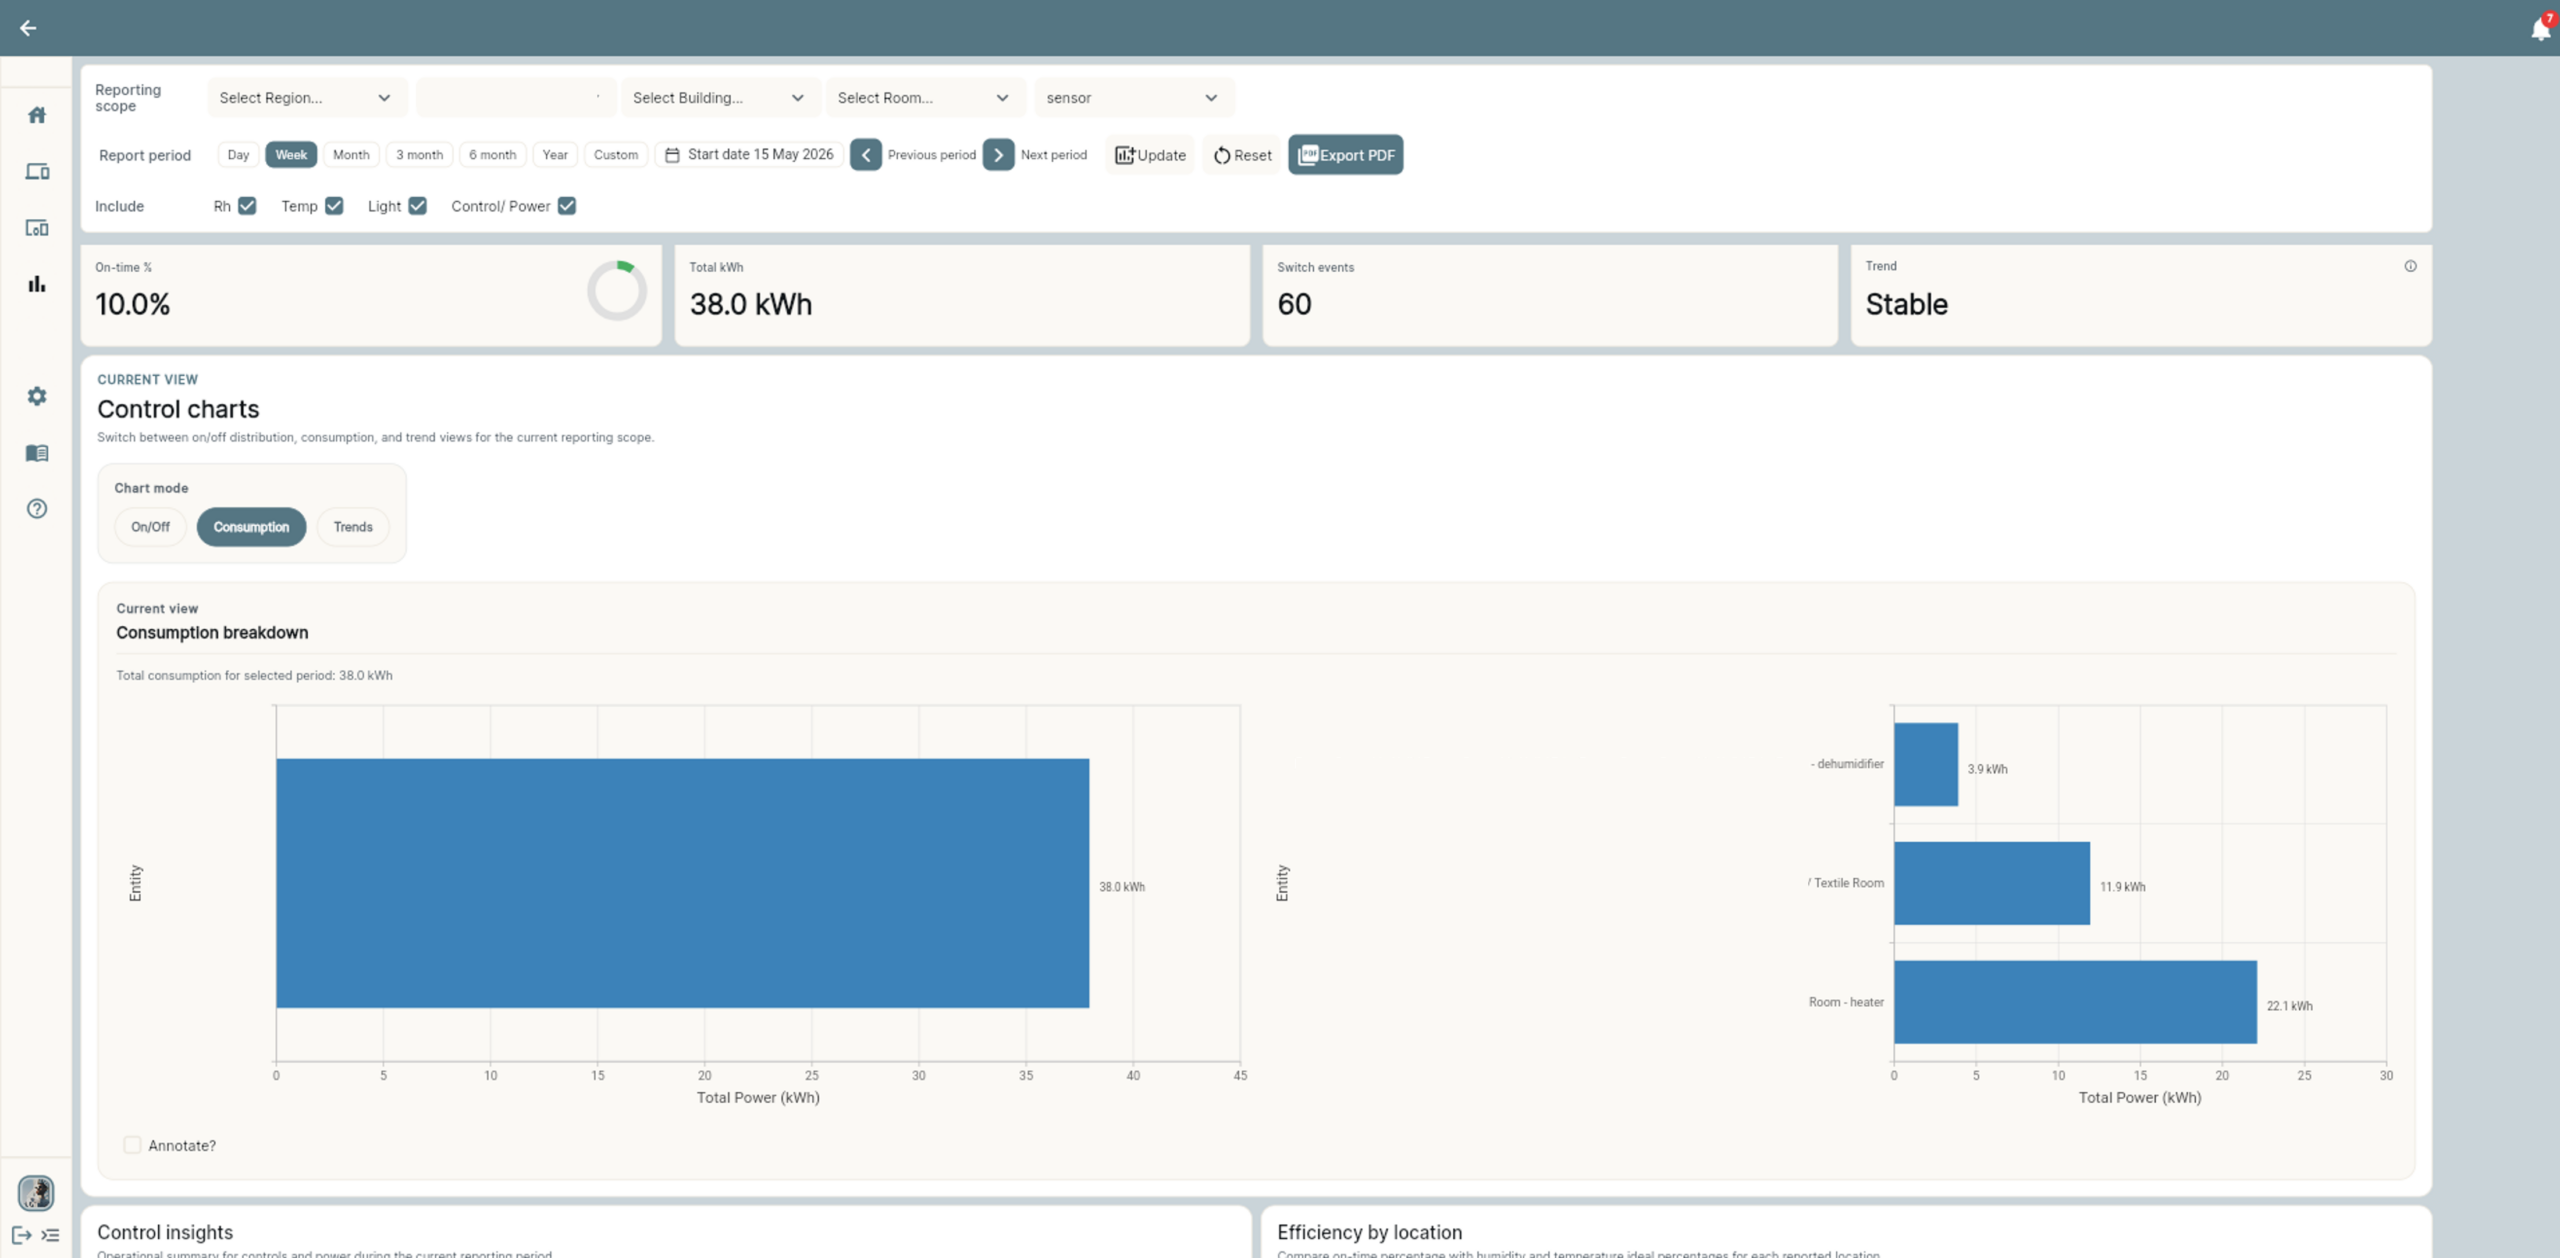Open the Select Room dropdown
This screenshot has width=2560, height=1258.
[x=925, y=98]
